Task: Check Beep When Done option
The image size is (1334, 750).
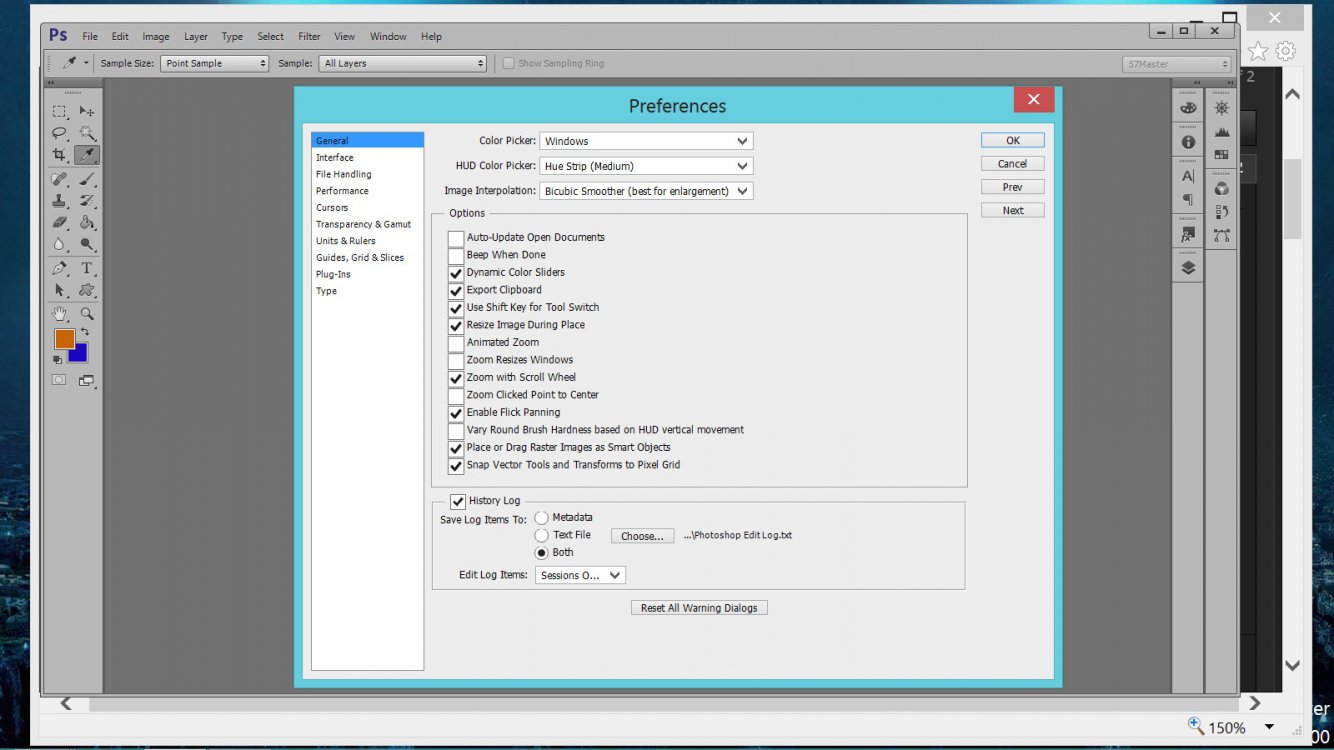Action: (456, 255)
